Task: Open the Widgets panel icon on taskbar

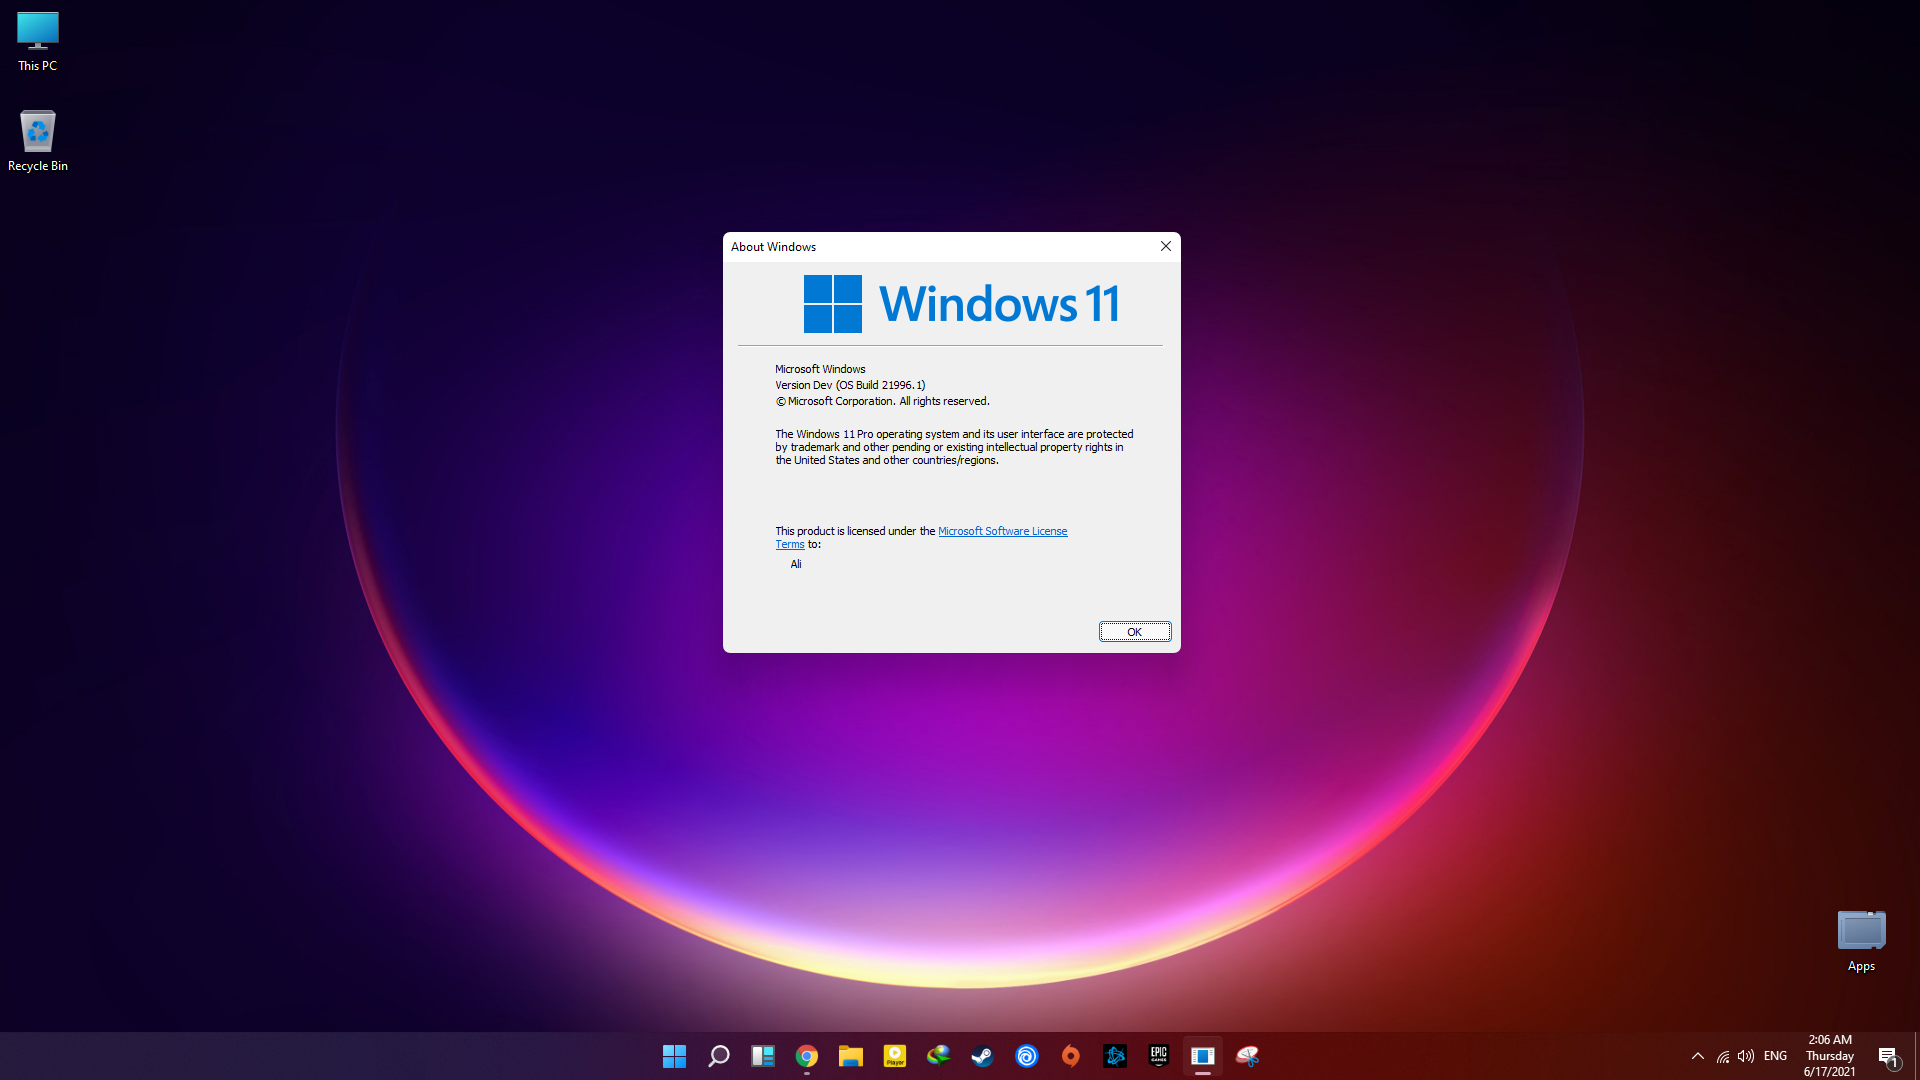Action: coord(762,1056)
